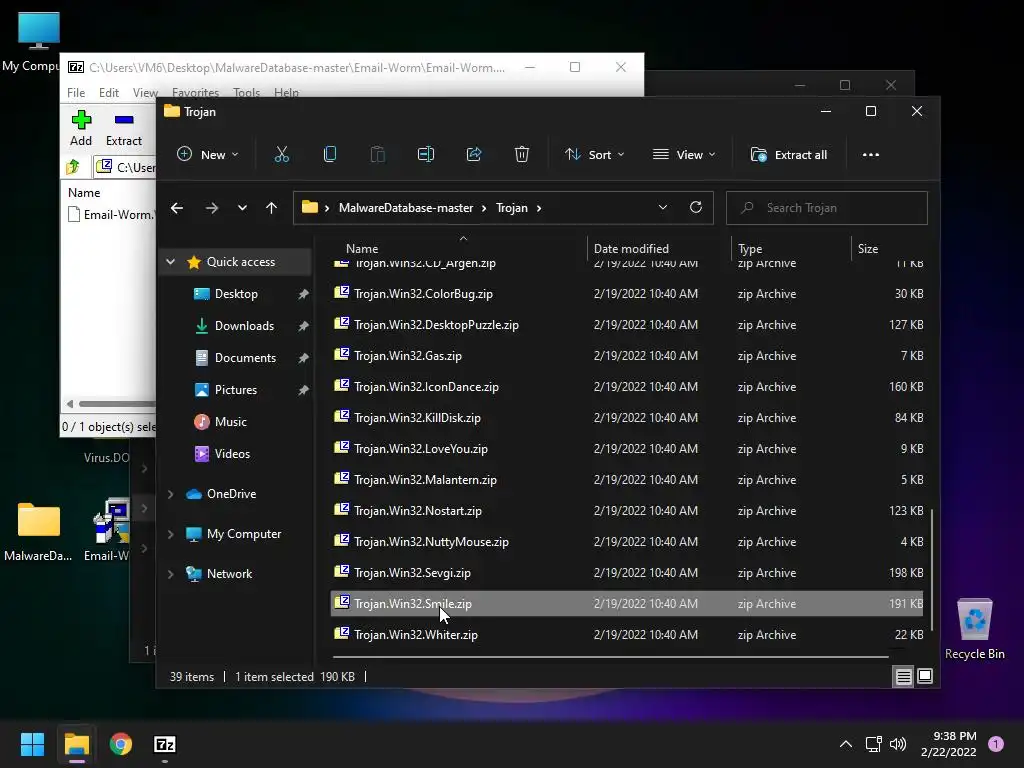Click the green Add icon in 7-Zip window
The image size is (1024, 768).
tap(81, 120)
